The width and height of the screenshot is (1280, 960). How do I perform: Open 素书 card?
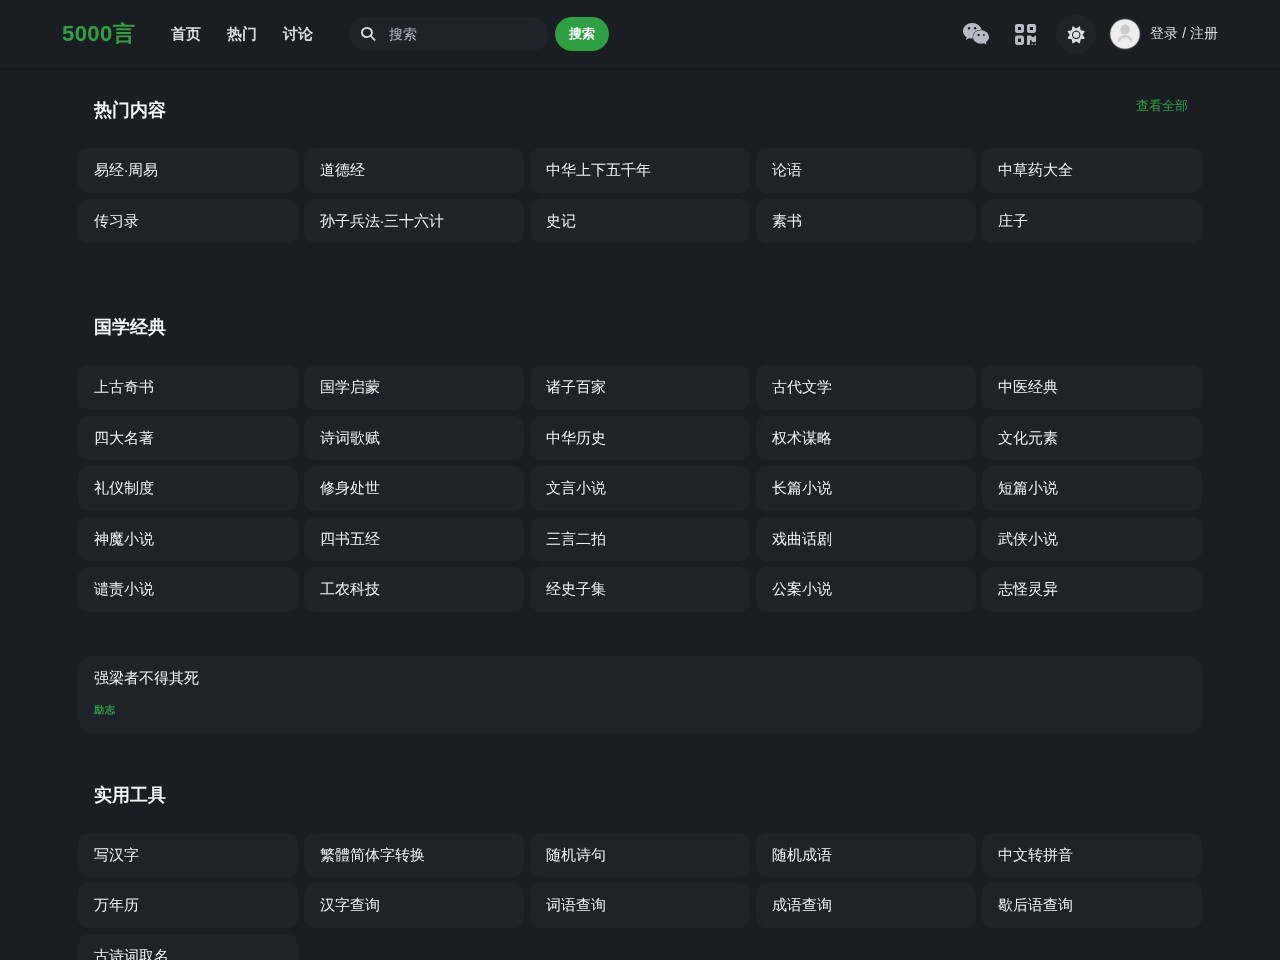click(866, 221)
